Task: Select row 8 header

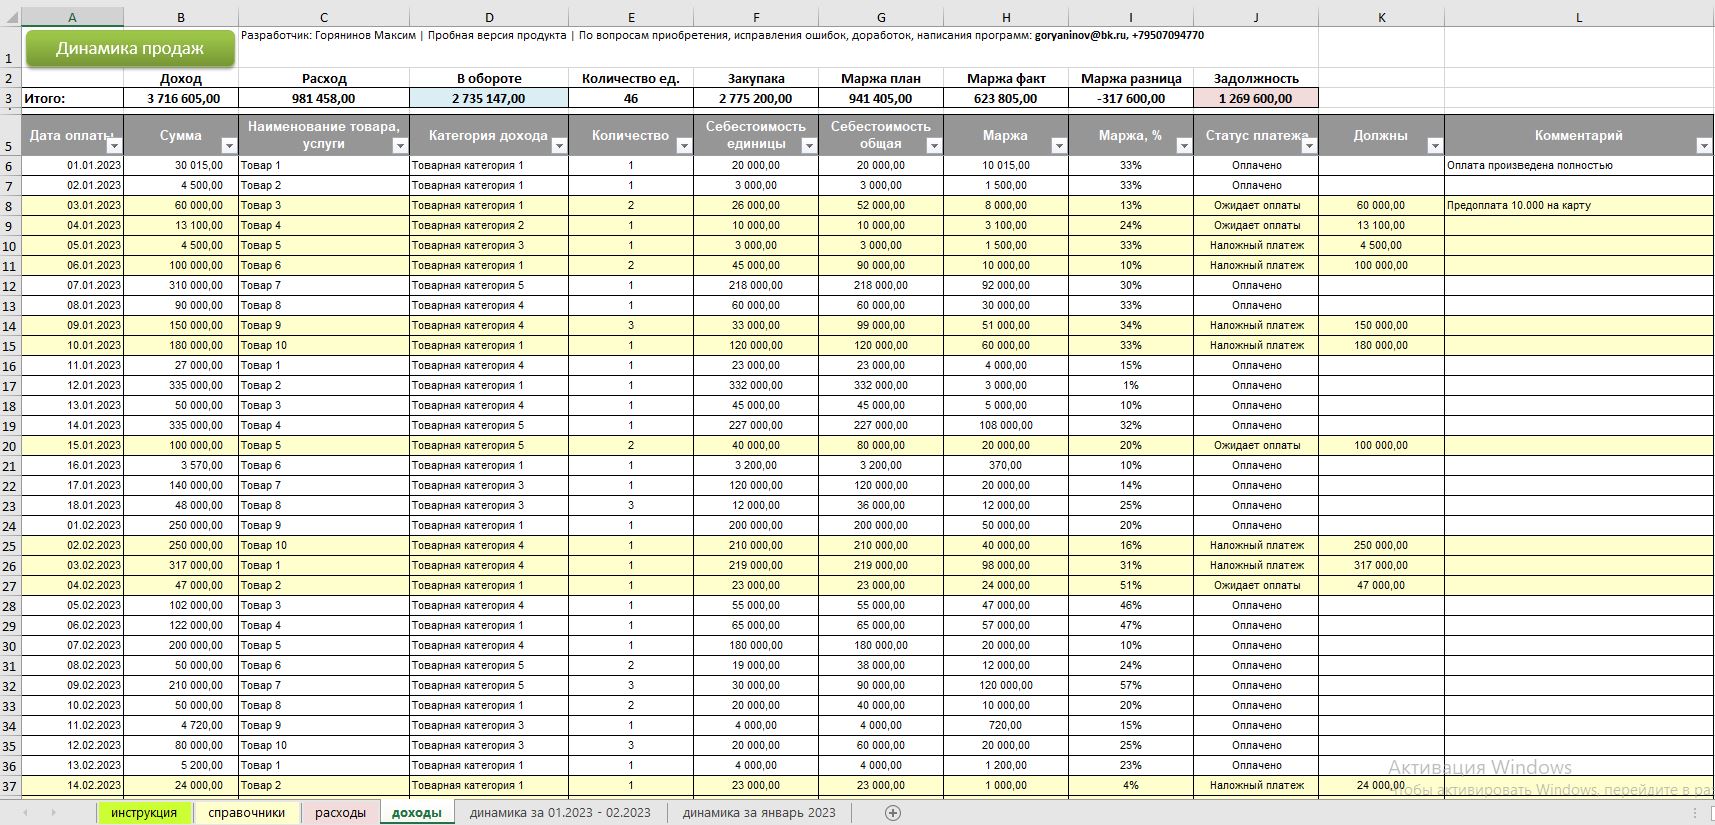Action: tap(10, 206)
